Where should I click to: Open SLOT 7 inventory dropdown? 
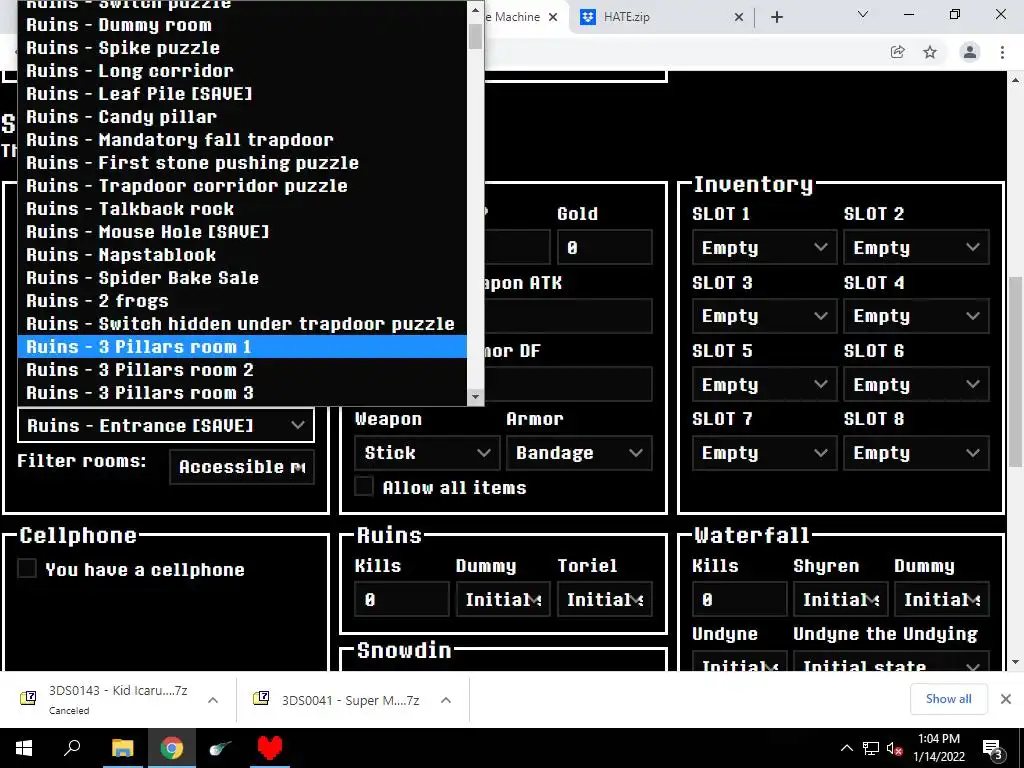[x=764, y=453]
